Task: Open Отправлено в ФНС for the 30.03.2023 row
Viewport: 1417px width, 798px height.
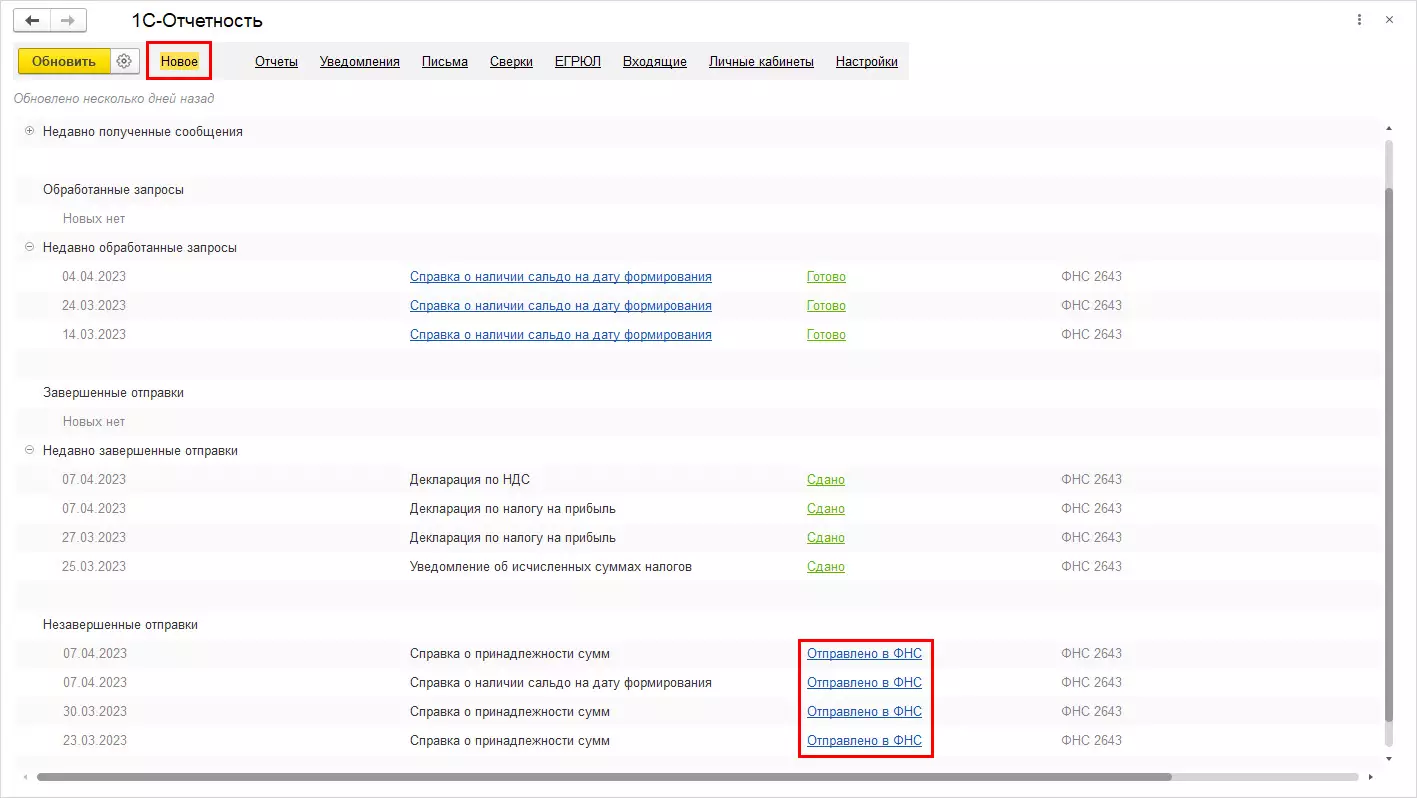Action: click(x=864, y=711)
